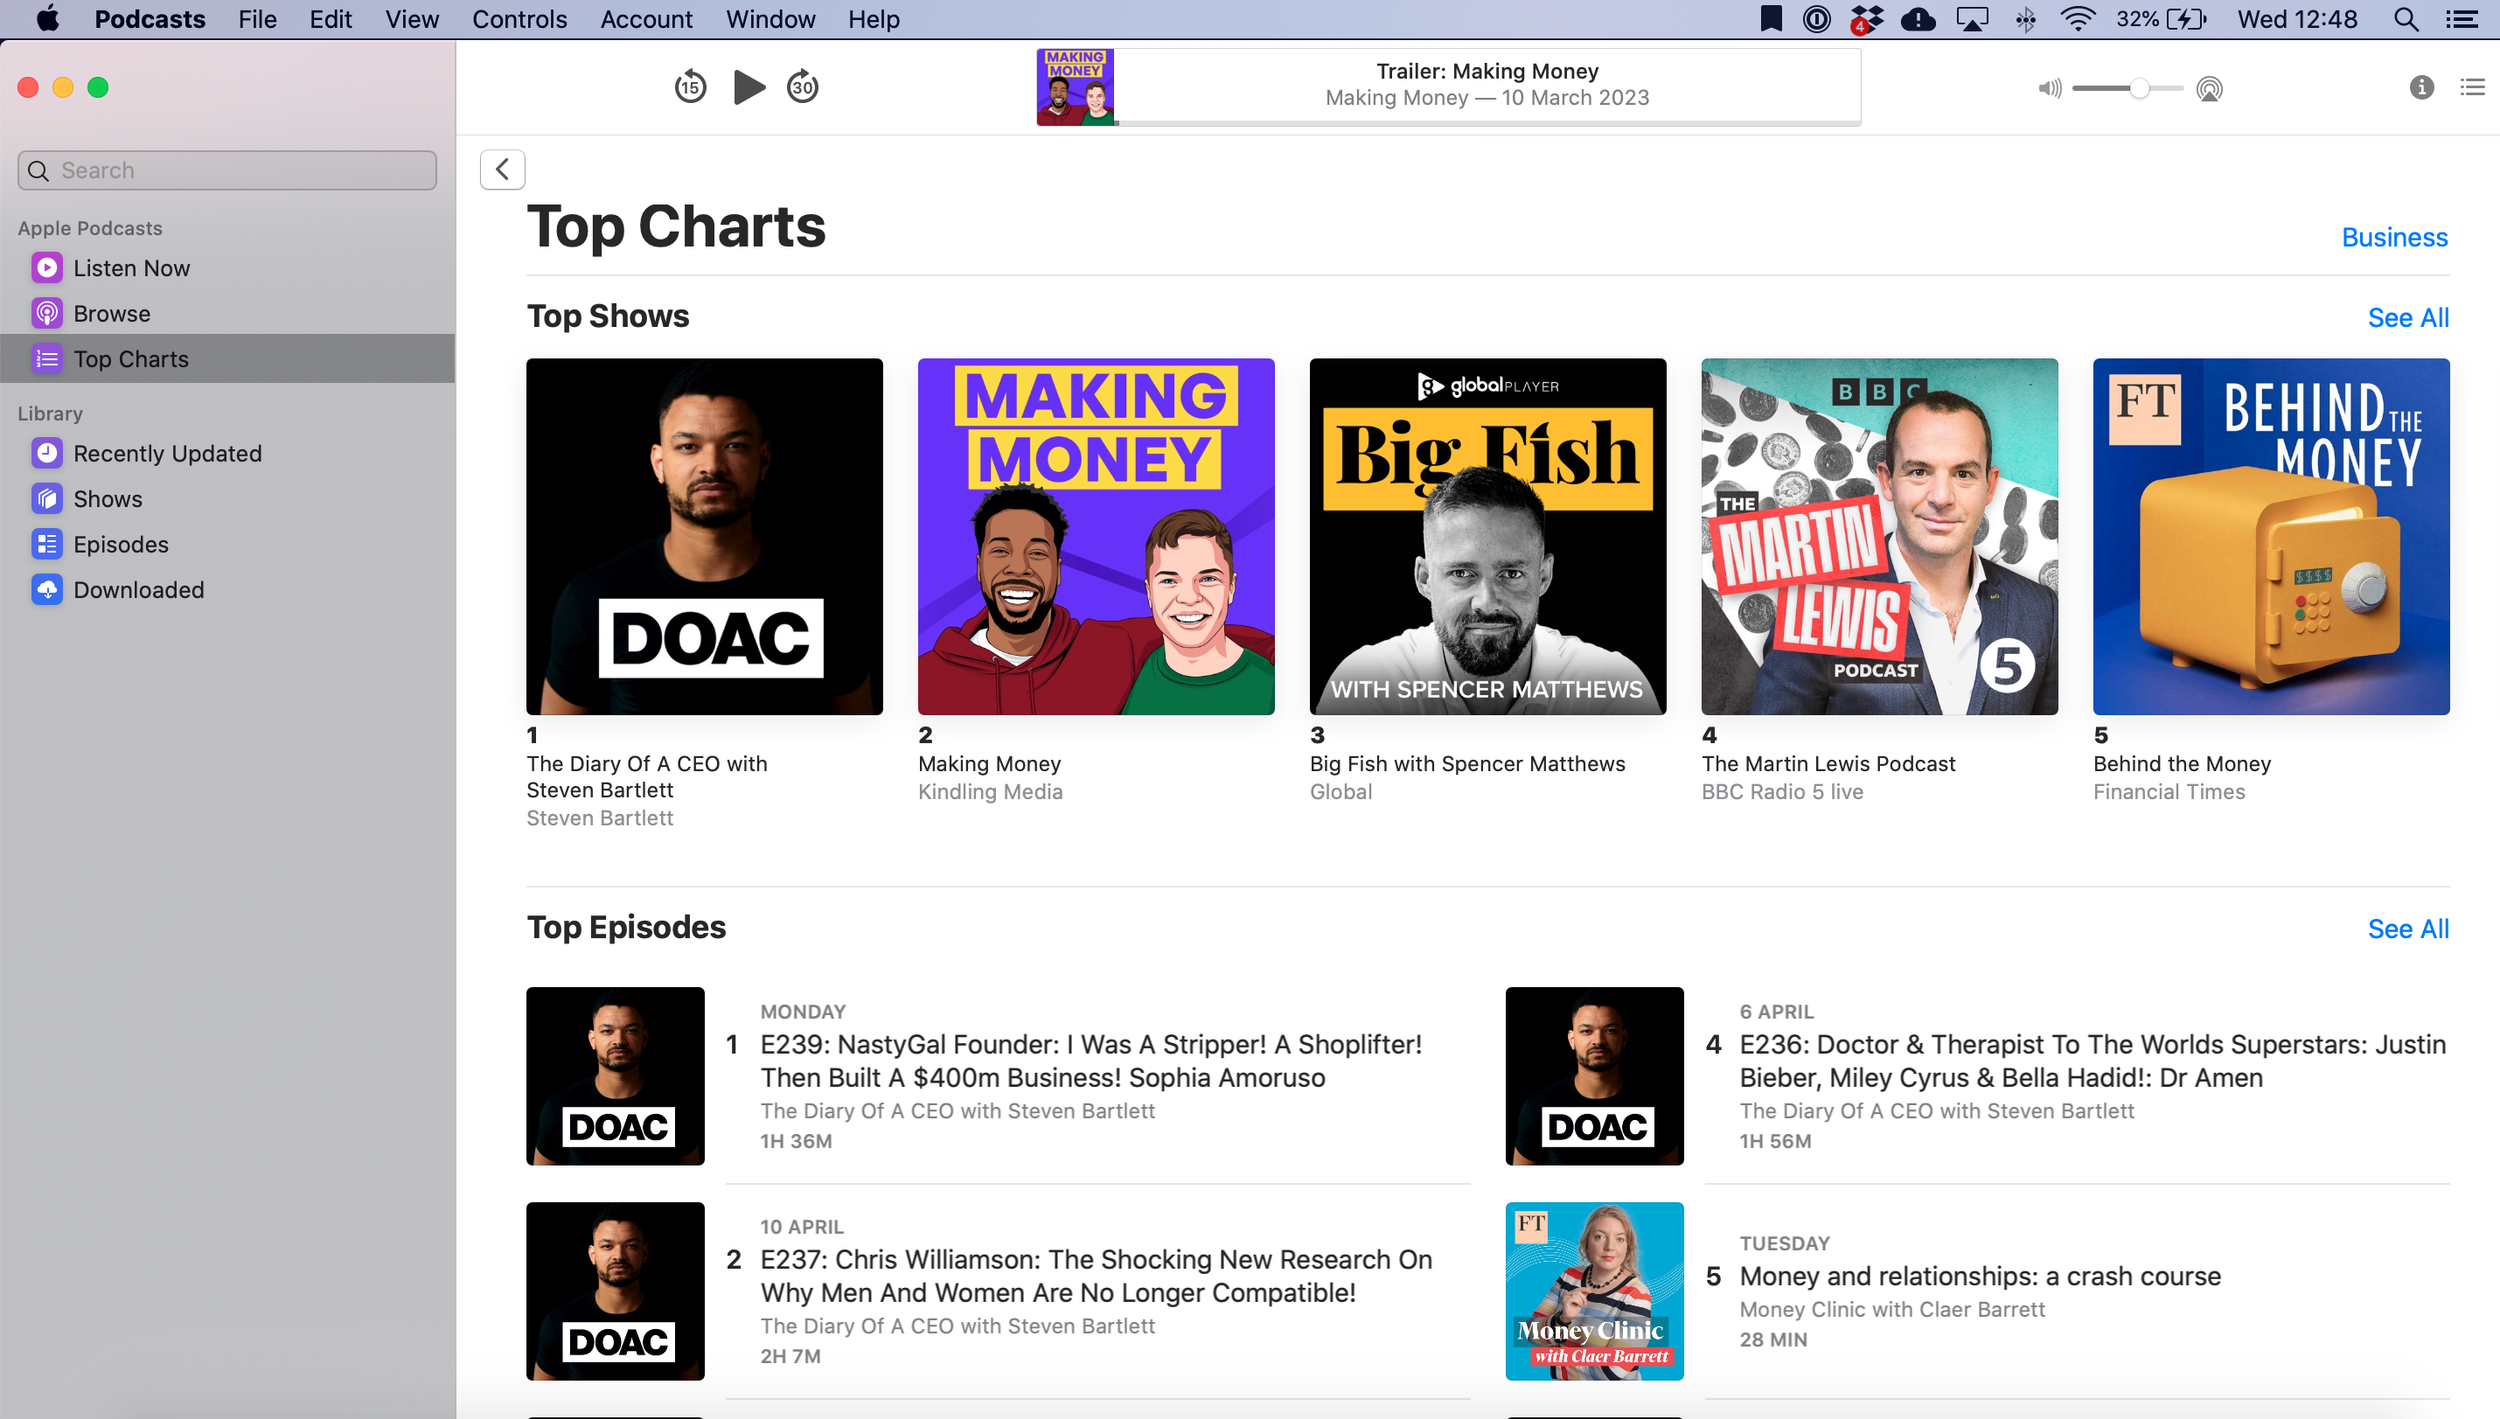Click the speaker volume icon
This screenshot has width=2500, height=1419.
2049,89
